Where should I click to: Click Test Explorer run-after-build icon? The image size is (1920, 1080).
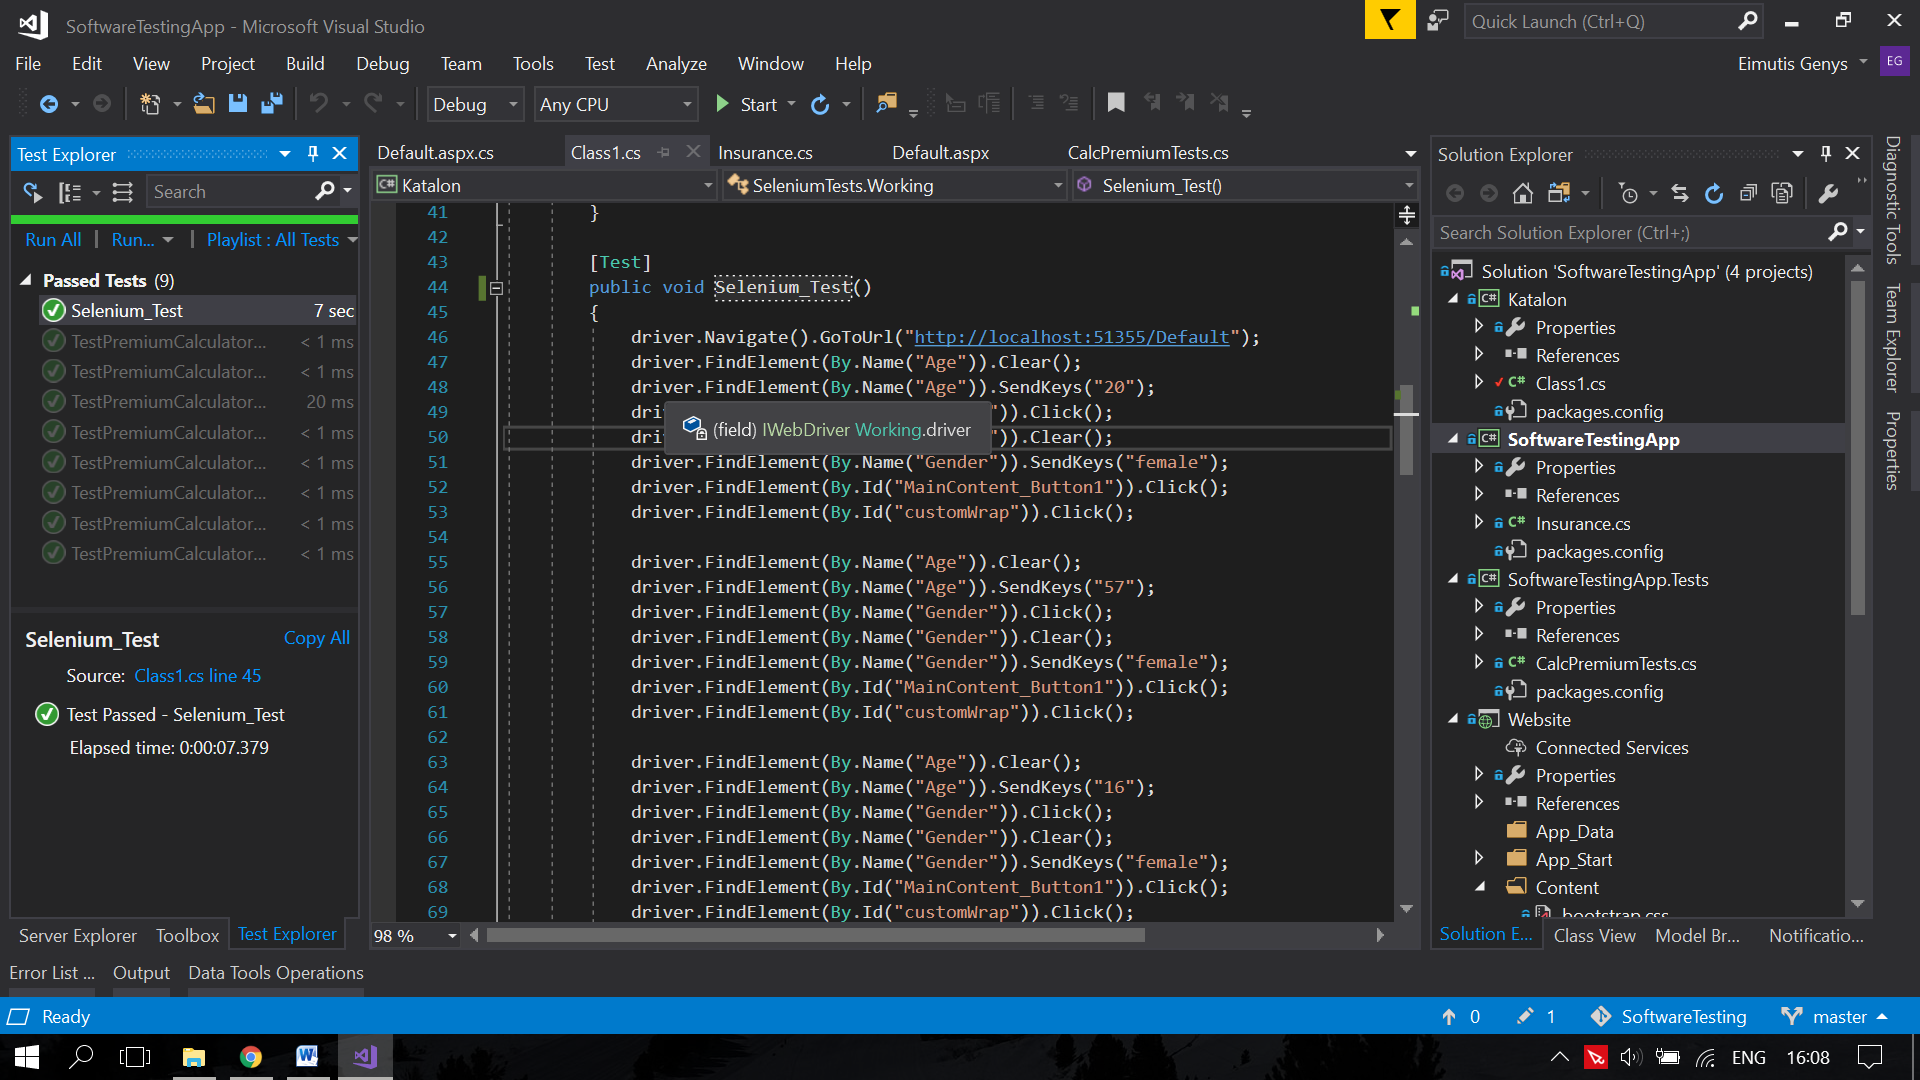click(33, 192)
